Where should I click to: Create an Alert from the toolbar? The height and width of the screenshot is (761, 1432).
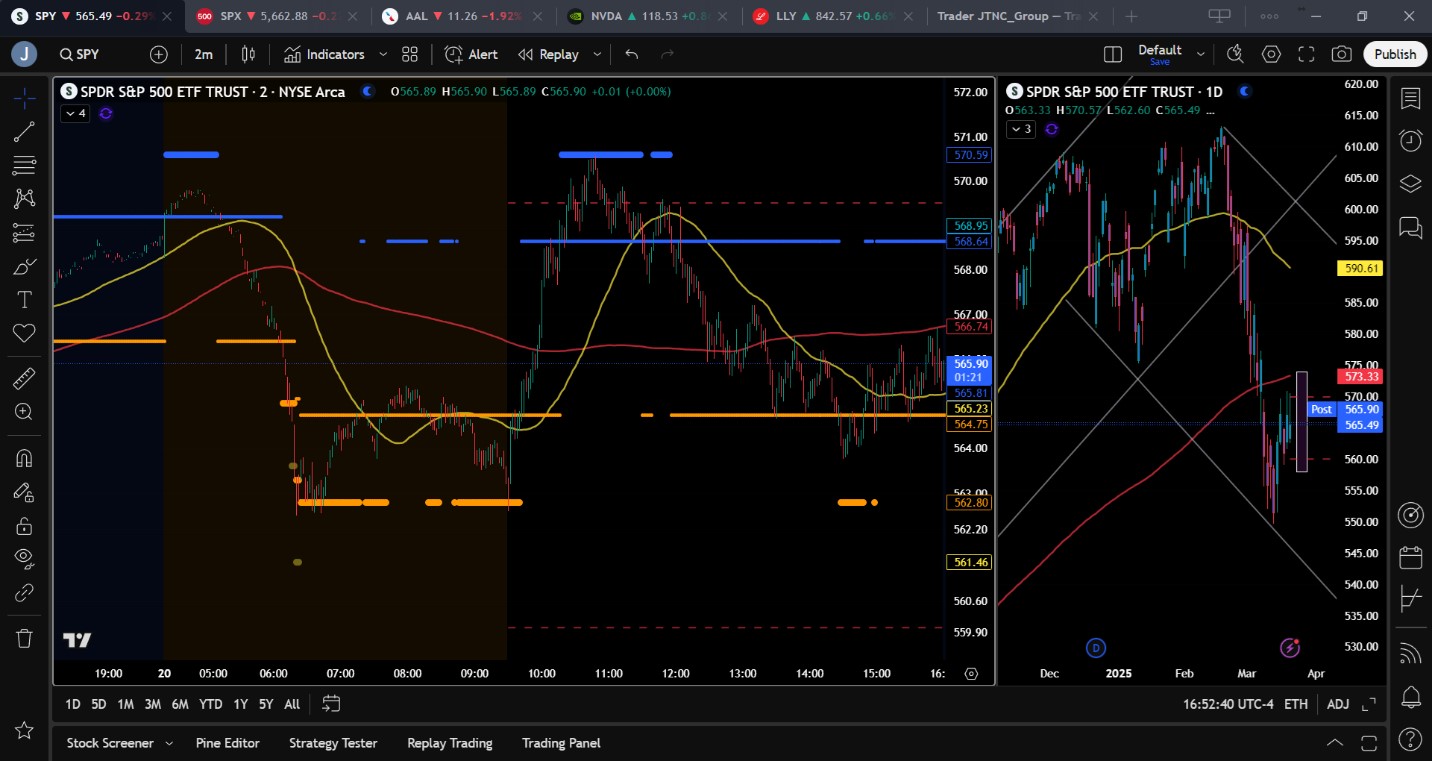pos(471,54)
